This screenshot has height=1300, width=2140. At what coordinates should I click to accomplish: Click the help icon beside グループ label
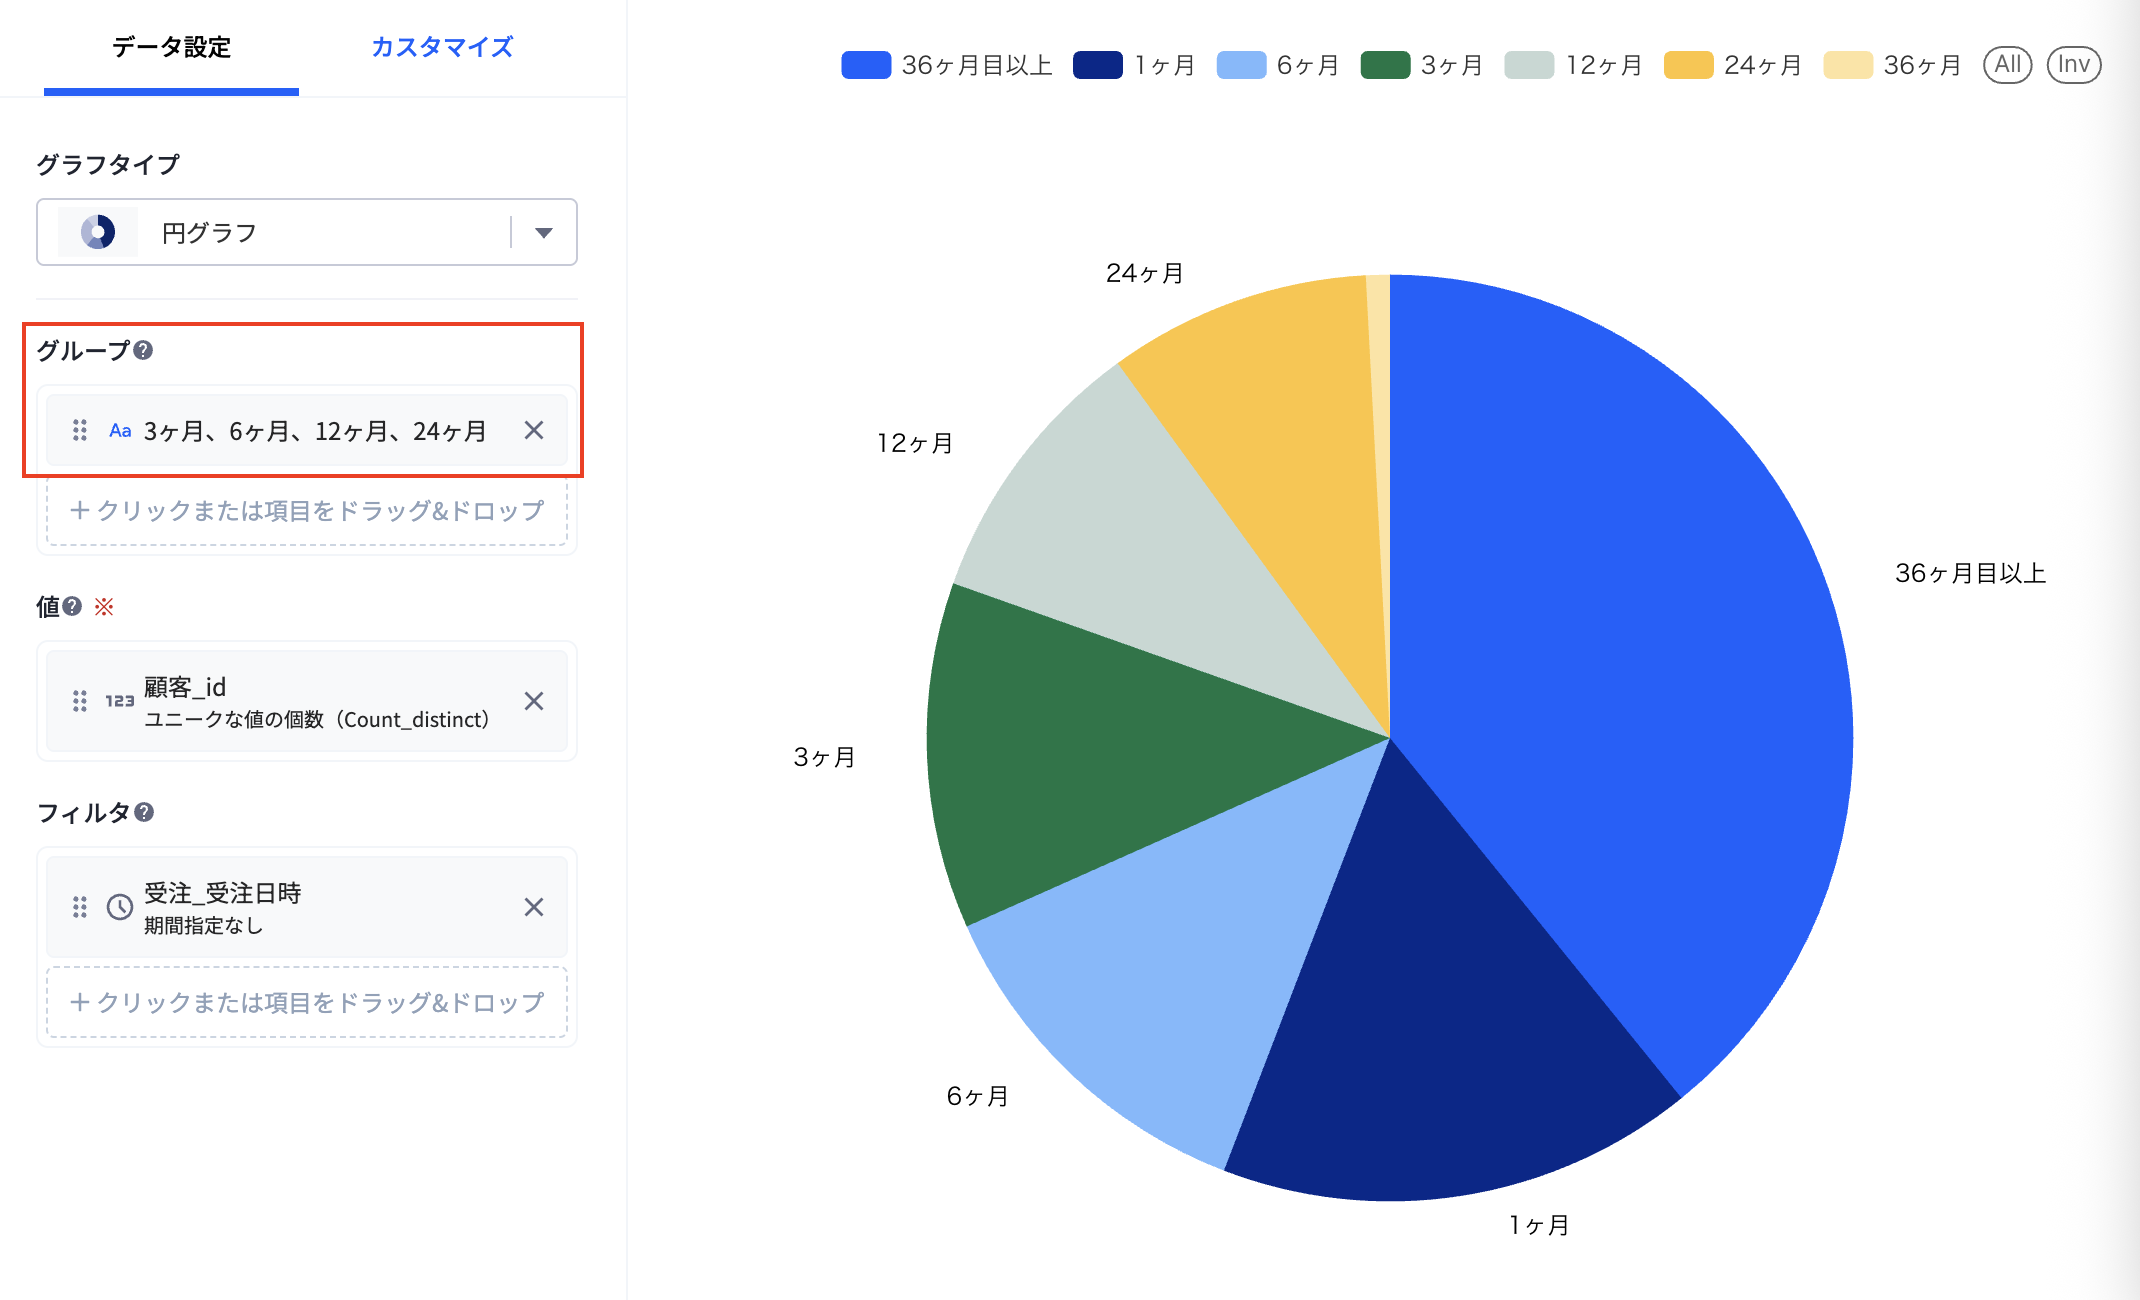[x=143, y=350]
